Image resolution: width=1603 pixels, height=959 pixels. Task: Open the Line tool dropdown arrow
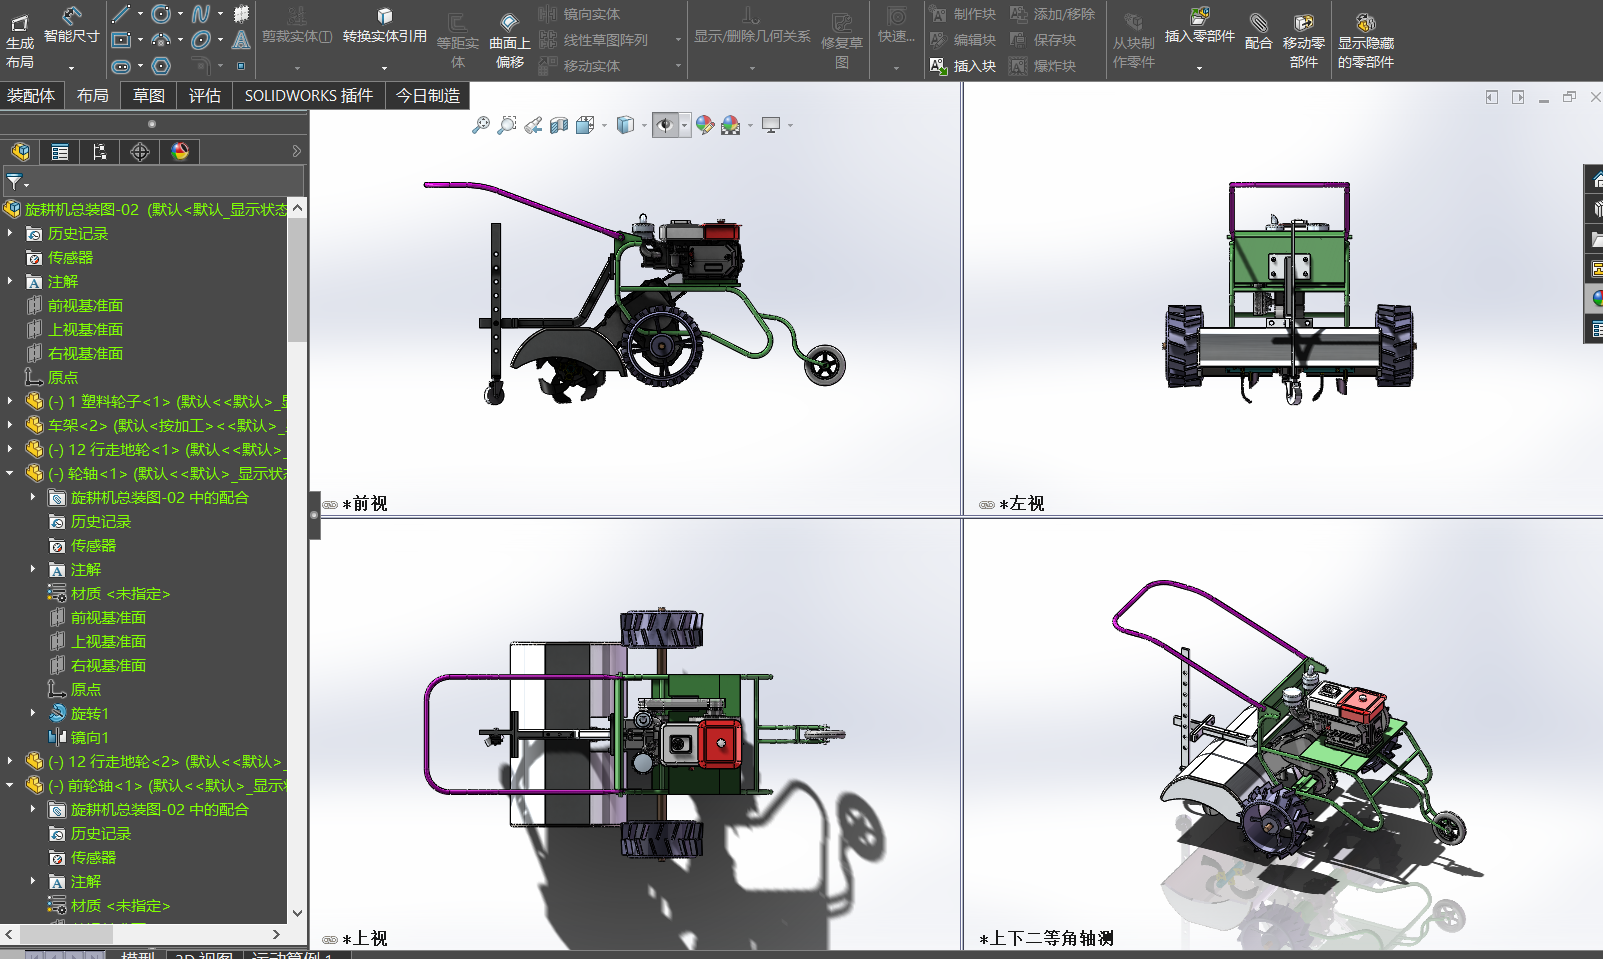140,14
